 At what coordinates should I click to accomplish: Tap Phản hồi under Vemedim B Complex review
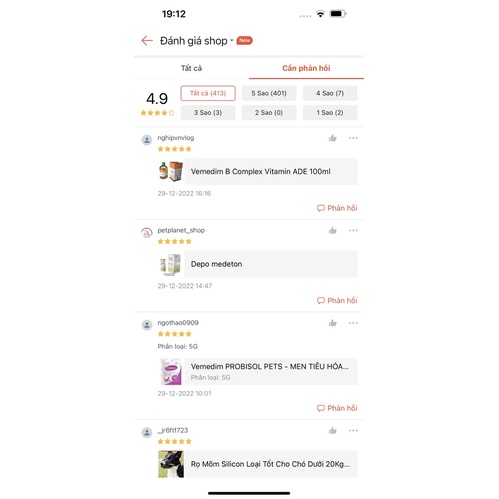(x=337, y=208)
